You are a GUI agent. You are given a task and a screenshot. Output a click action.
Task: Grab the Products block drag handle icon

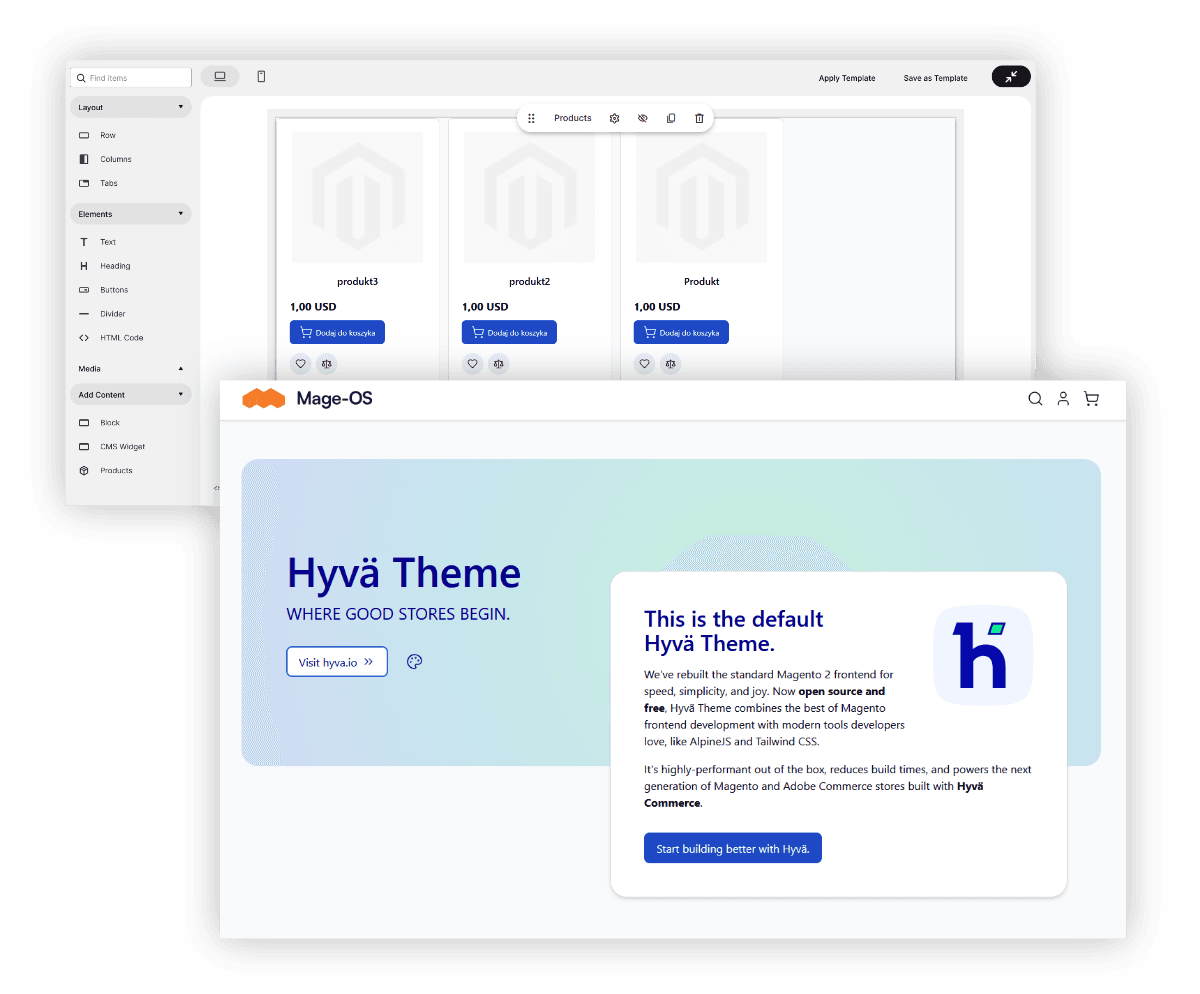pyautogui.click(x=531, y=118)
